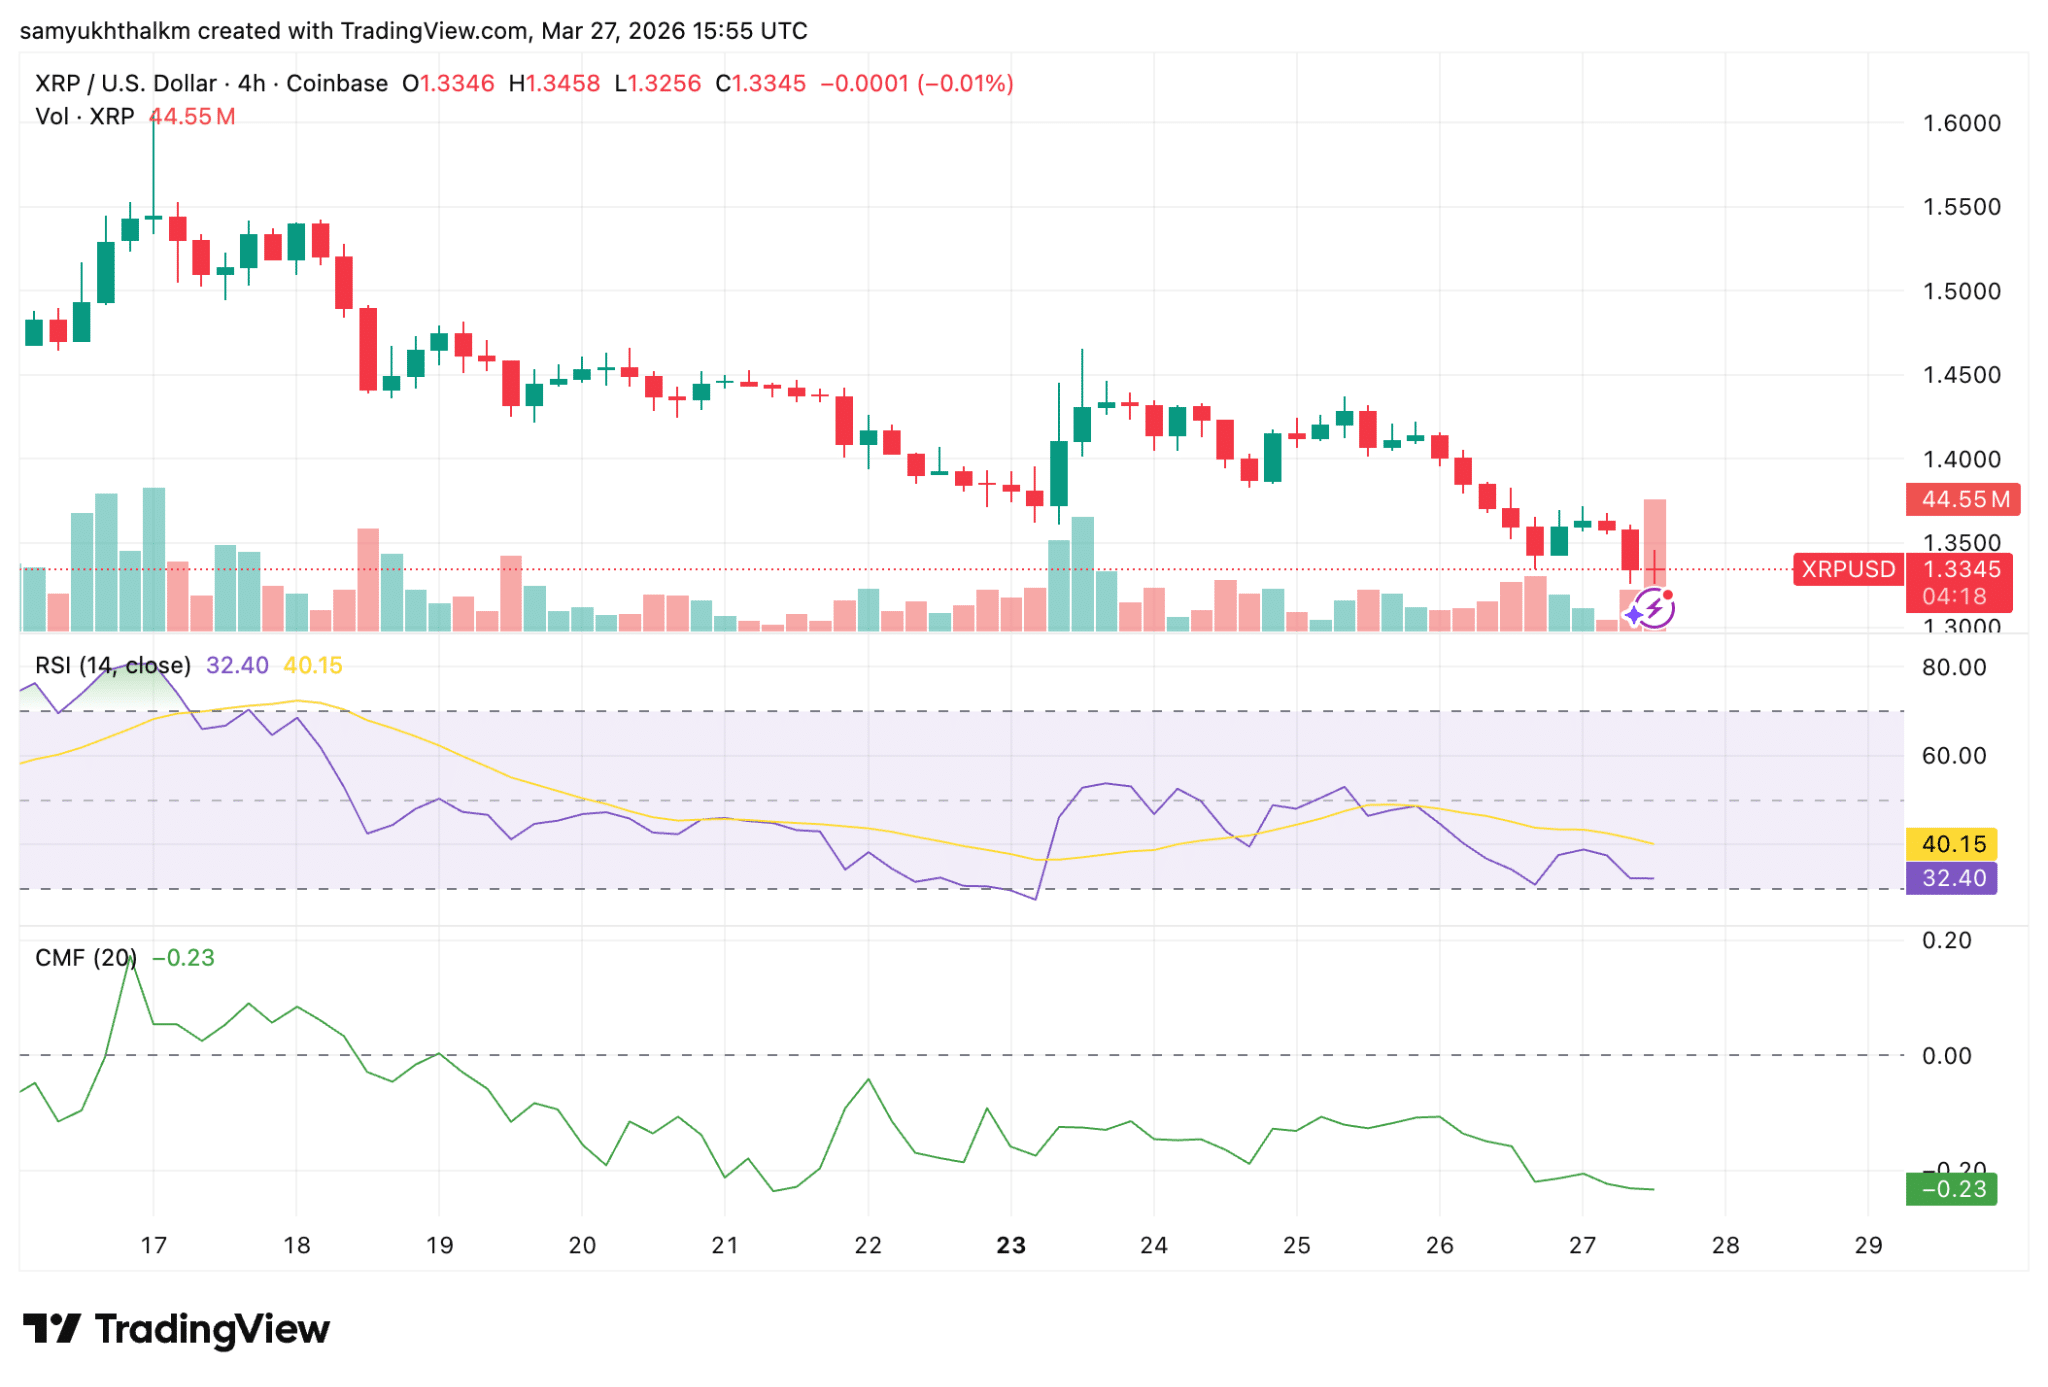2048x1387 pixels.
Task: Click the 80.00 RSI scale label
Action: coord(1953,667)
